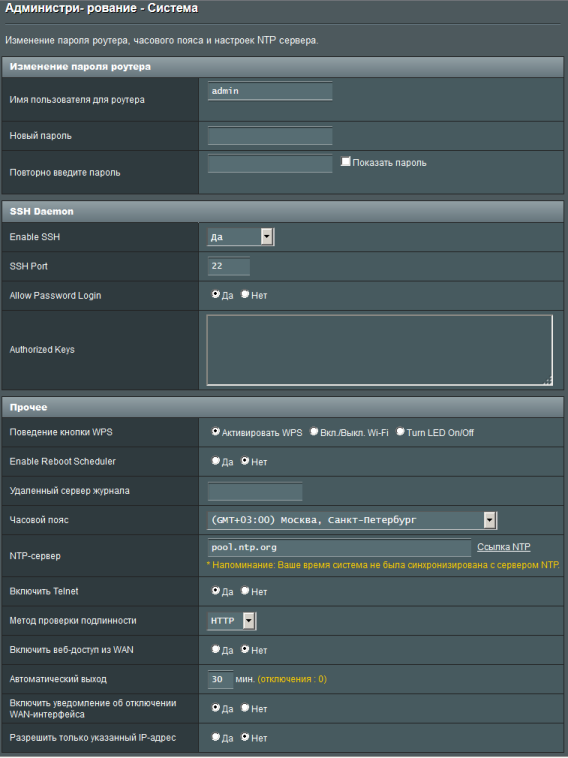Click the NTP-сервер field with pool.ntp.org
Viewport: 568px width, 758px height.
pyautogui.click(x=339, y=547)
